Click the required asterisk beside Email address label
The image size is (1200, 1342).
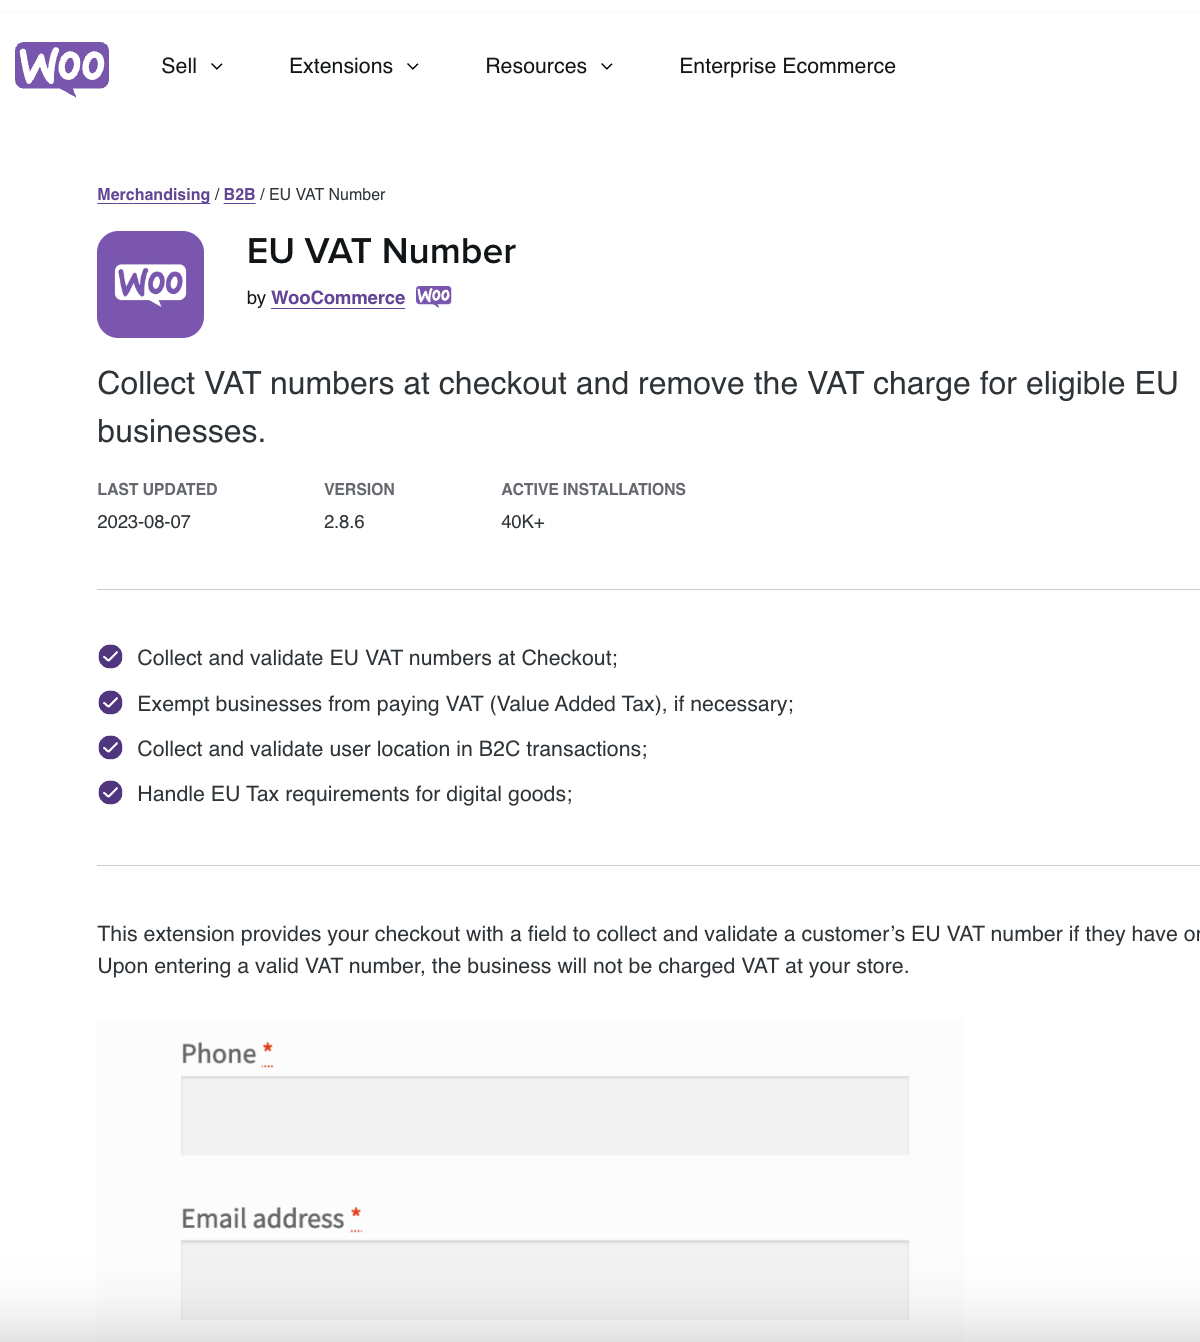pyautogui.click(x=356, y=1212)
